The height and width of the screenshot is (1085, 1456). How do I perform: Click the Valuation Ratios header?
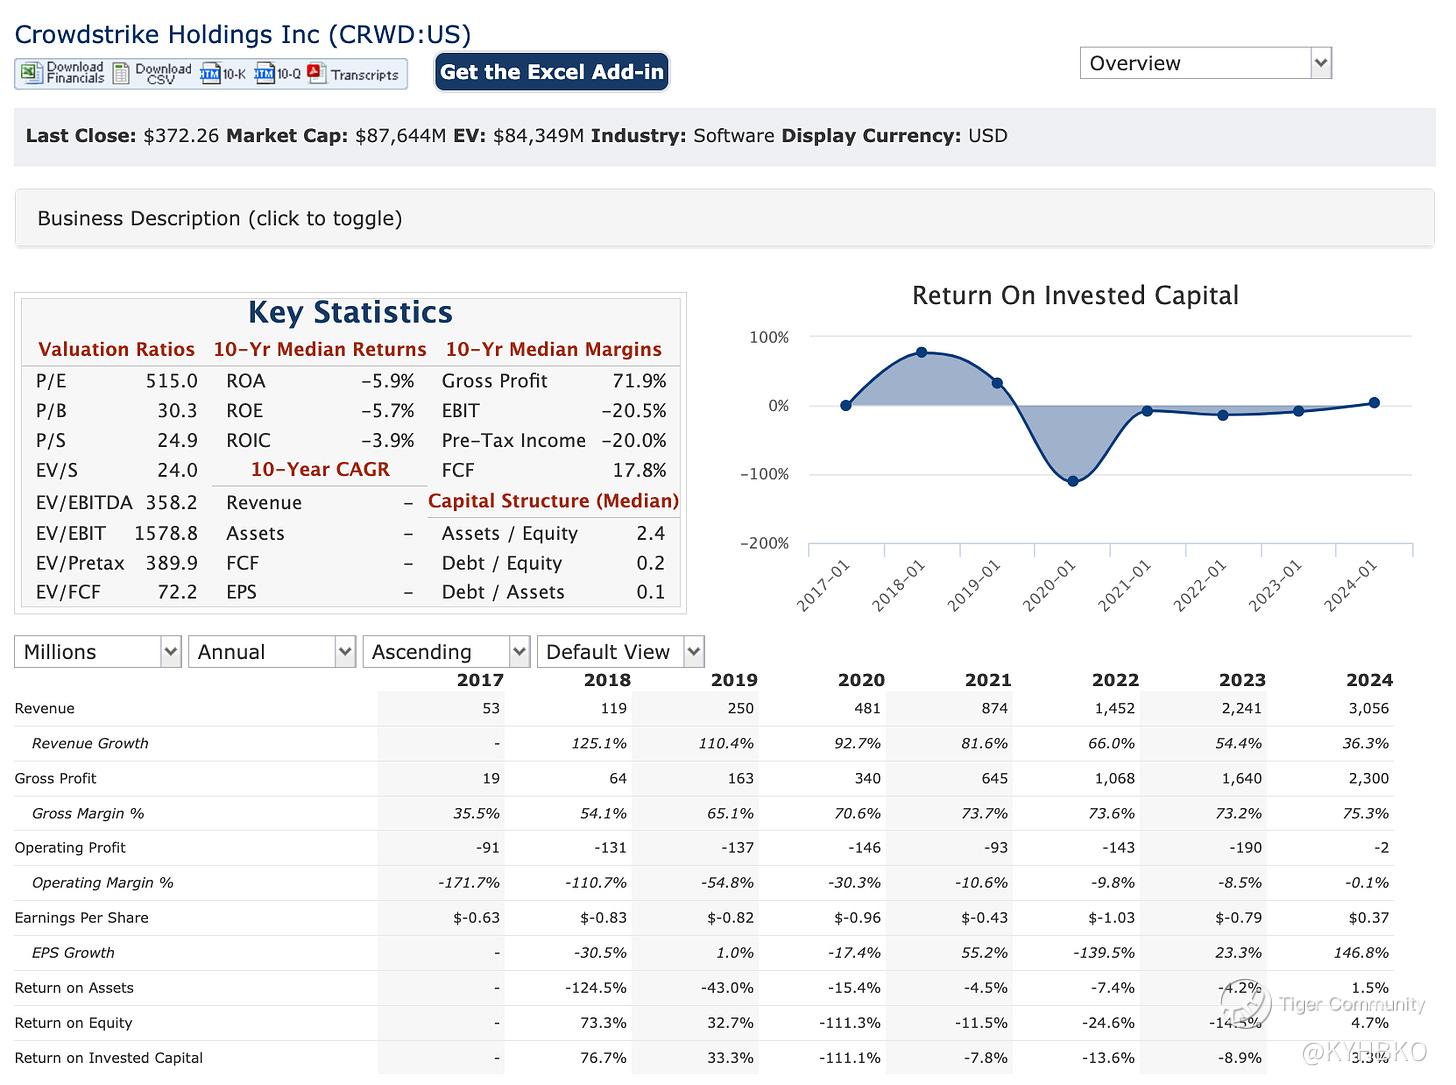[x=116, y=349]
